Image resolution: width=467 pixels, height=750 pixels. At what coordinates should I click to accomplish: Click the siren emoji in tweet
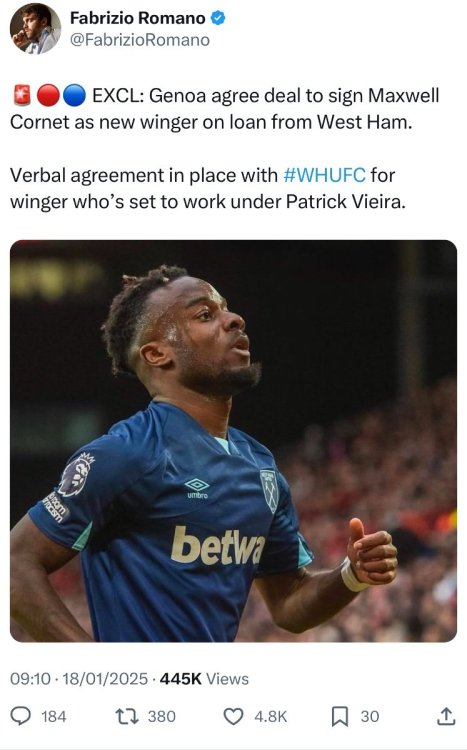[x=22, y=95]
